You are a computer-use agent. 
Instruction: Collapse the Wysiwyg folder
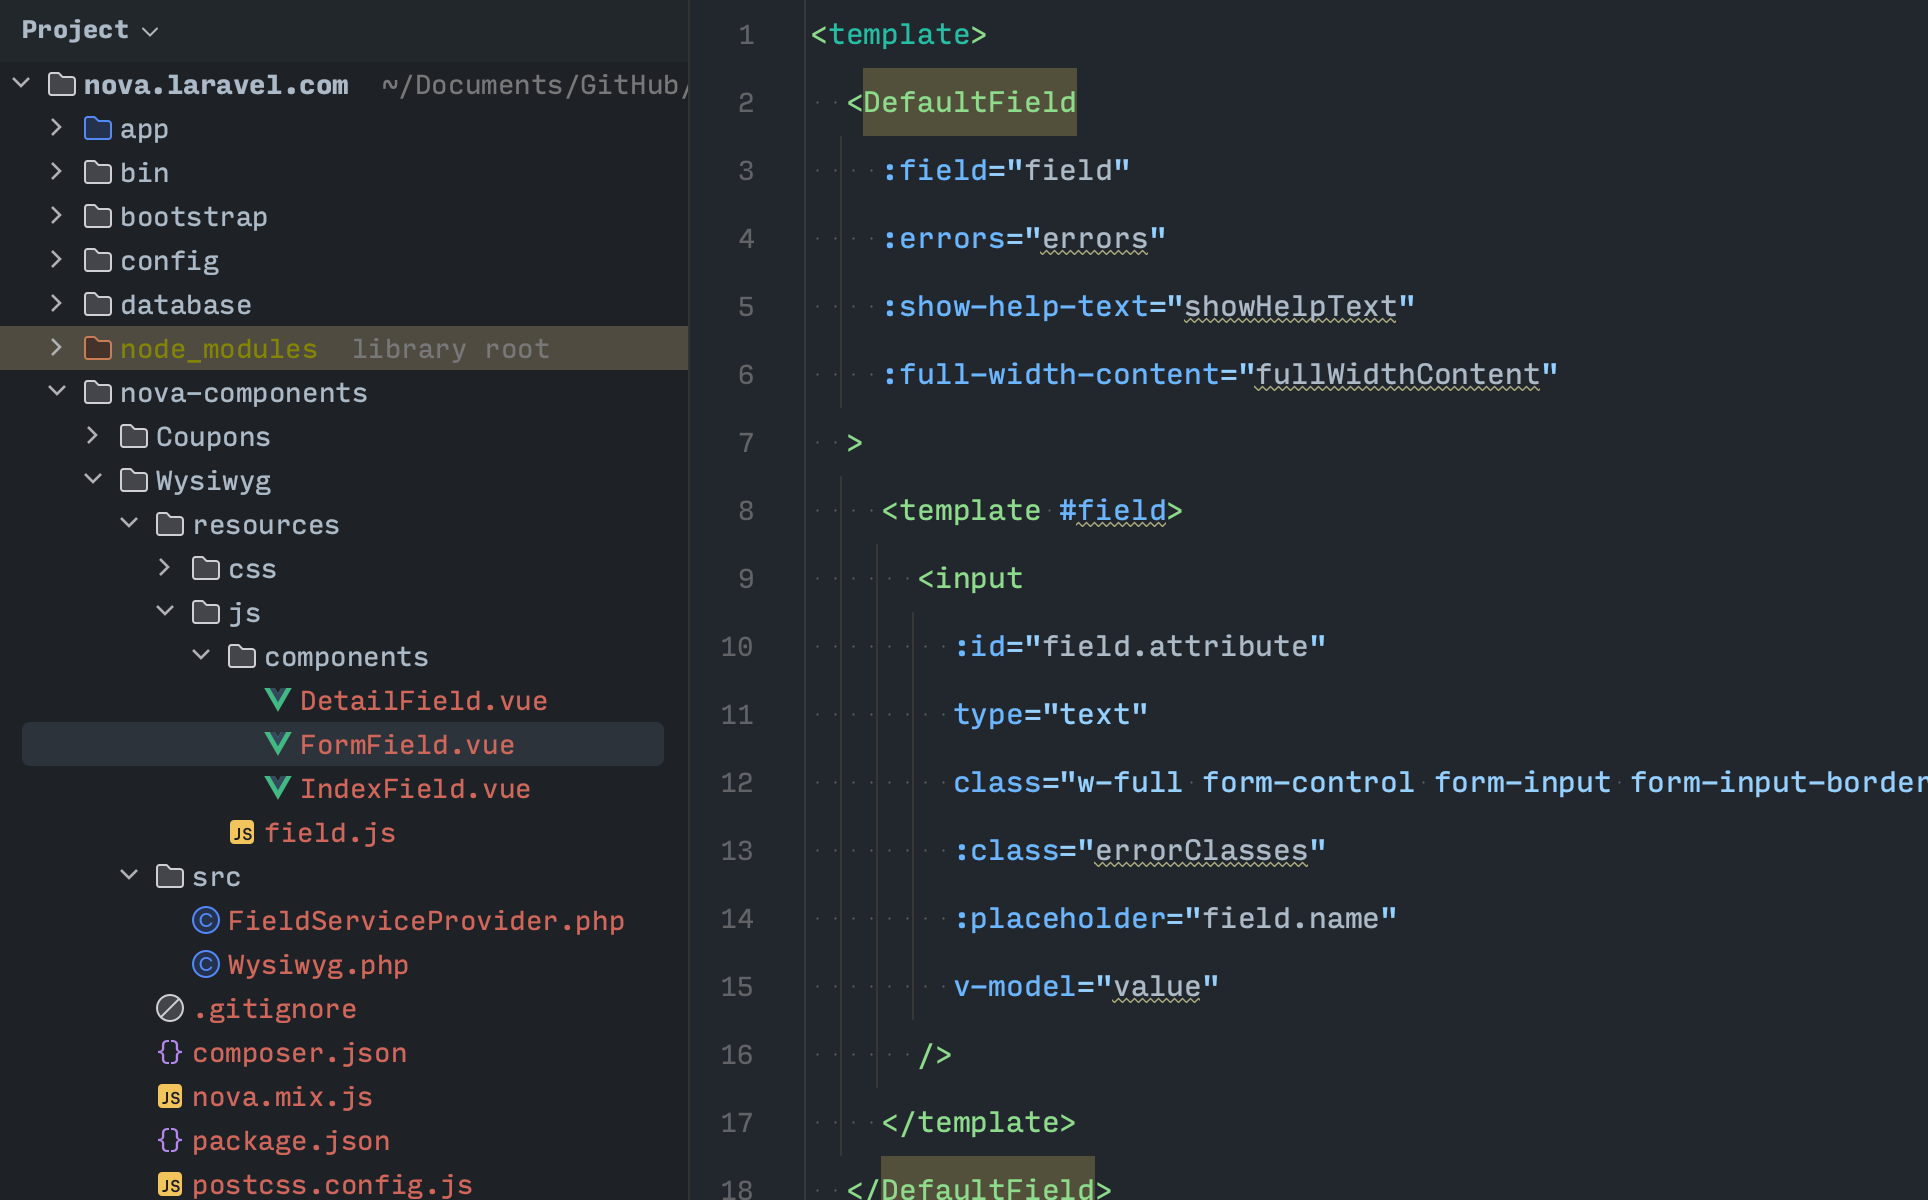pyautogui.click(x=92, y=480)
